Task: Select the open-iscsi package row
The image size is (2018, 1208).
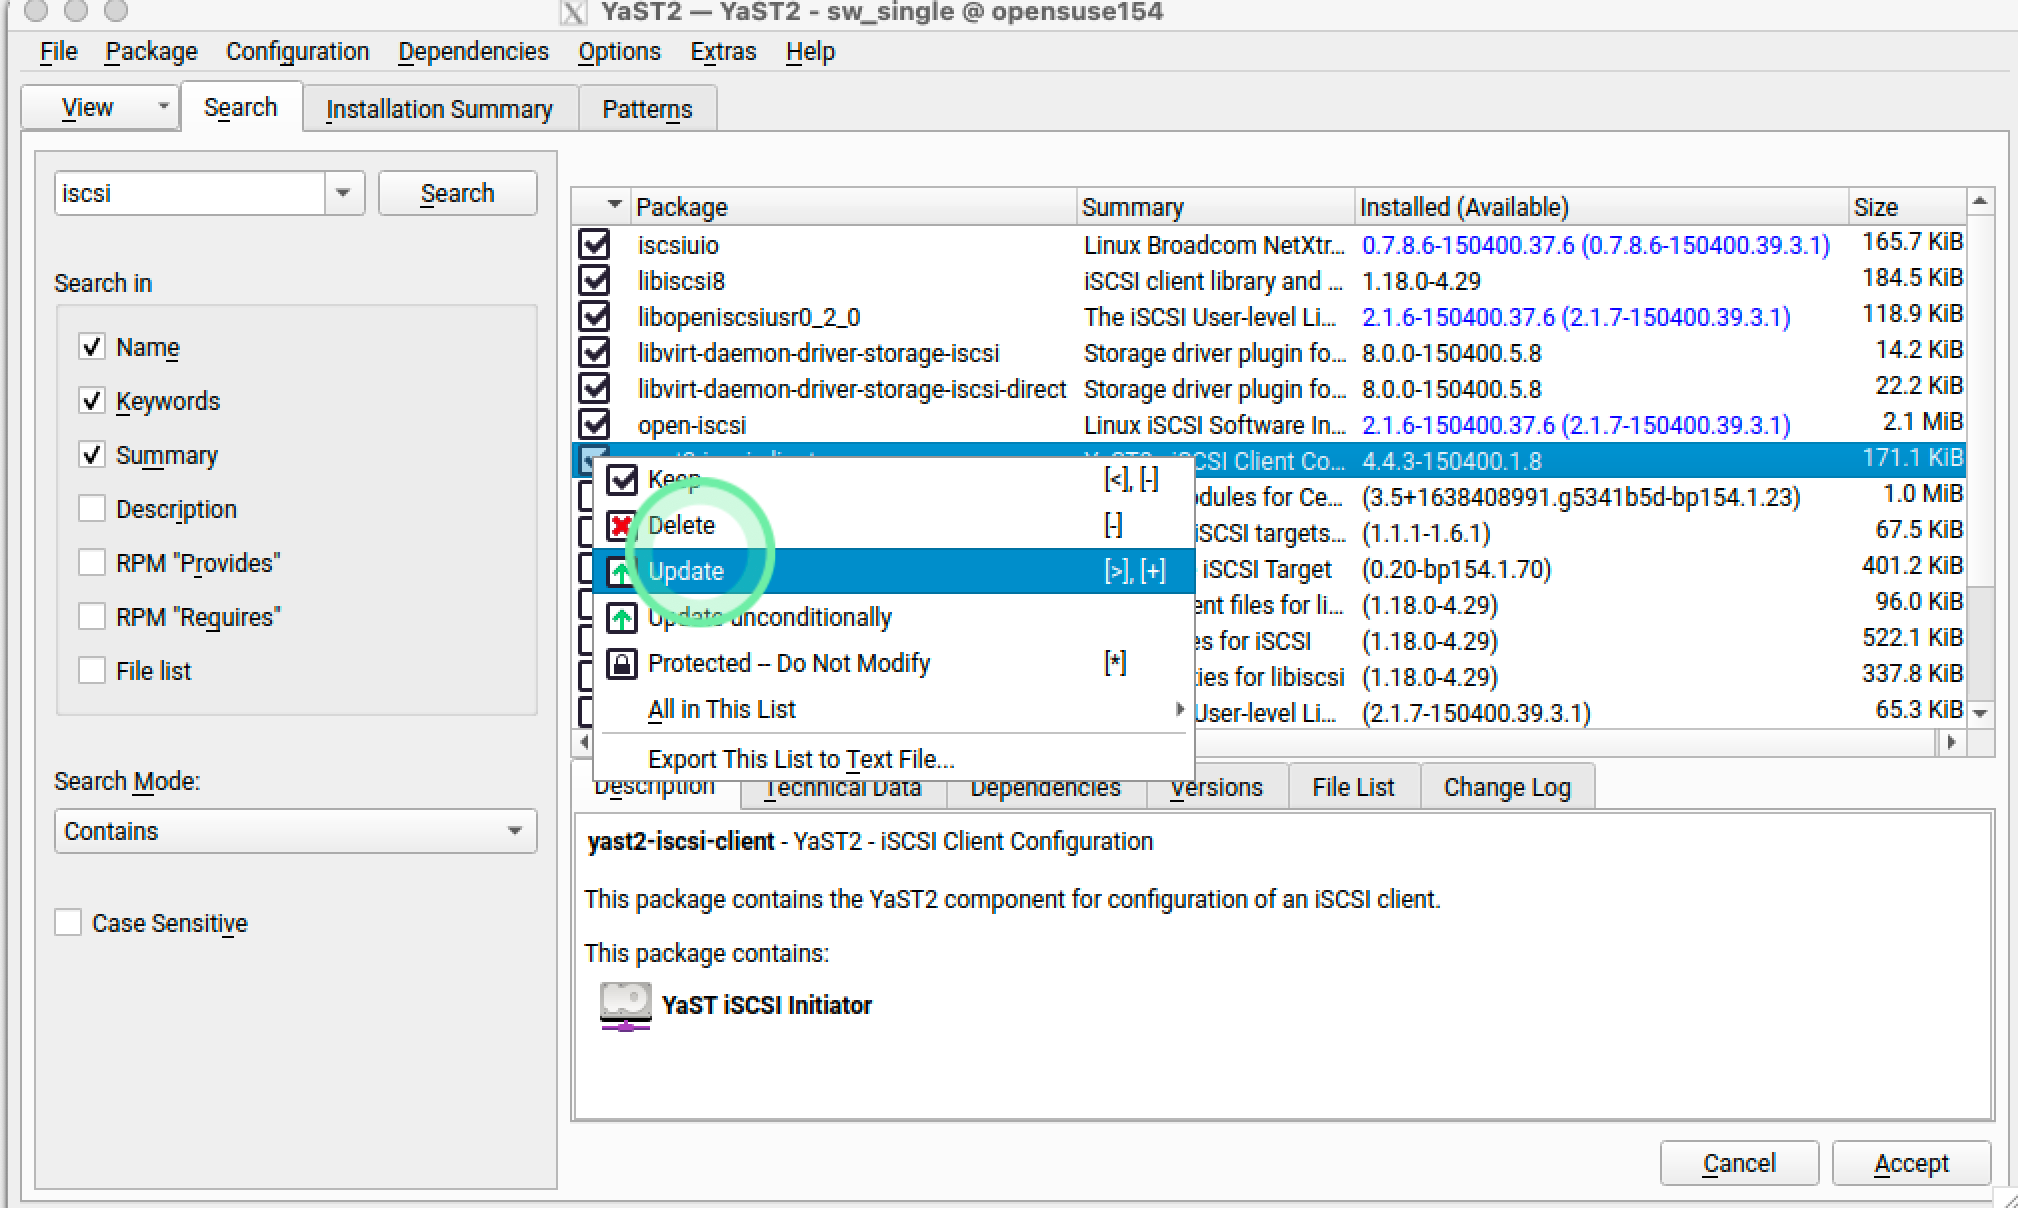Action: point(1268,425)
